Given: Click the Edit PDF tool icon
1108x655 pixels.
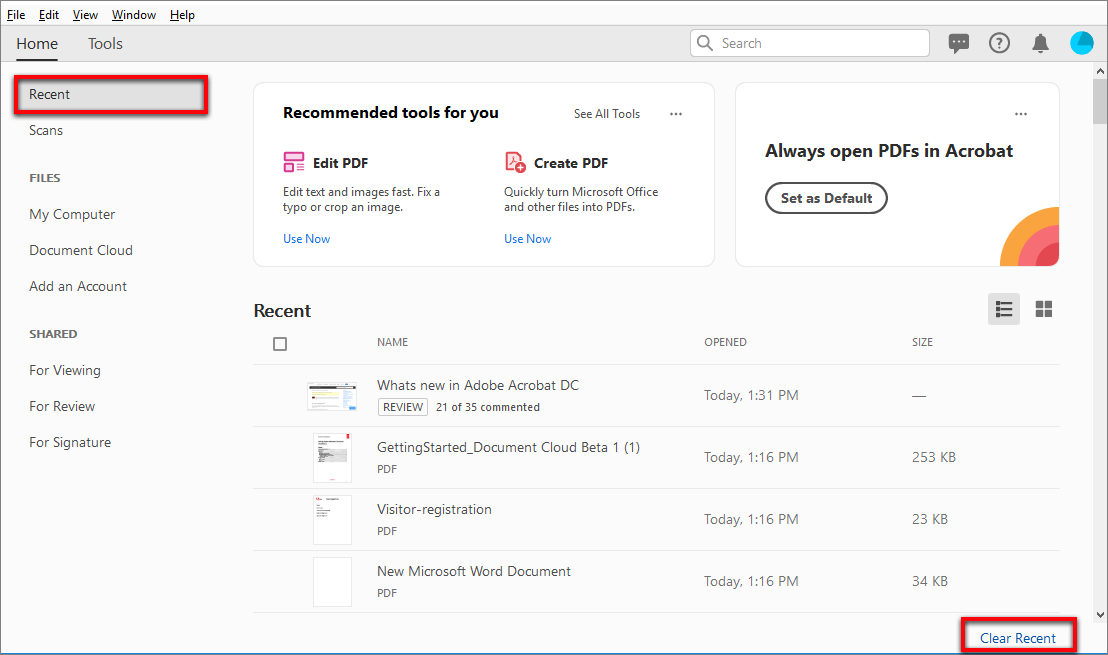Looking at the screenshot, I should pos(294,163).
